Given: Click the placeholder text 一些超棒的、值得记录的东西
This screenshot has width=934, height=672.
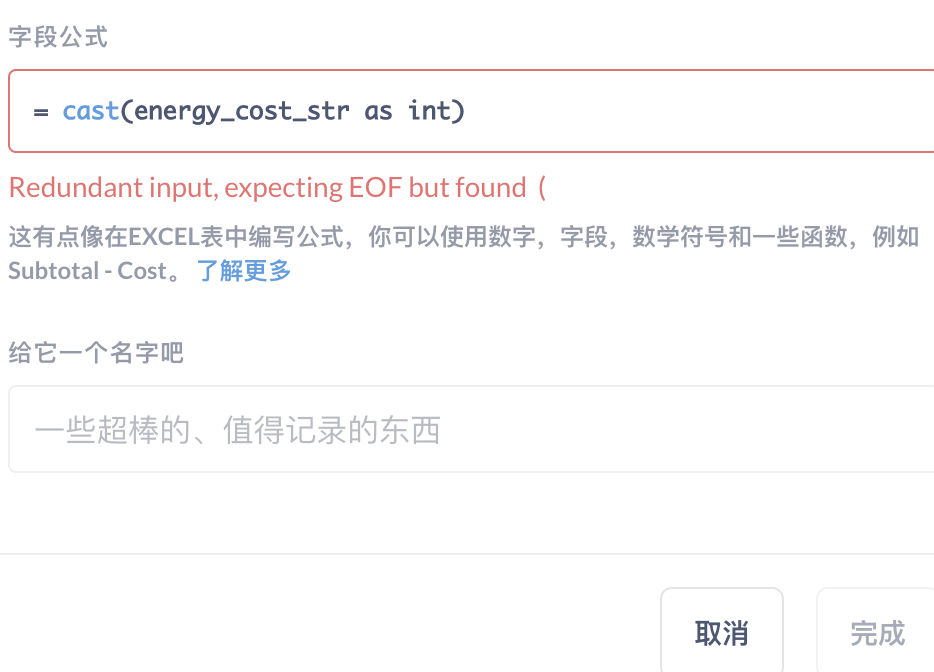Looking at the screenshot, I should (x=233, y=429).
